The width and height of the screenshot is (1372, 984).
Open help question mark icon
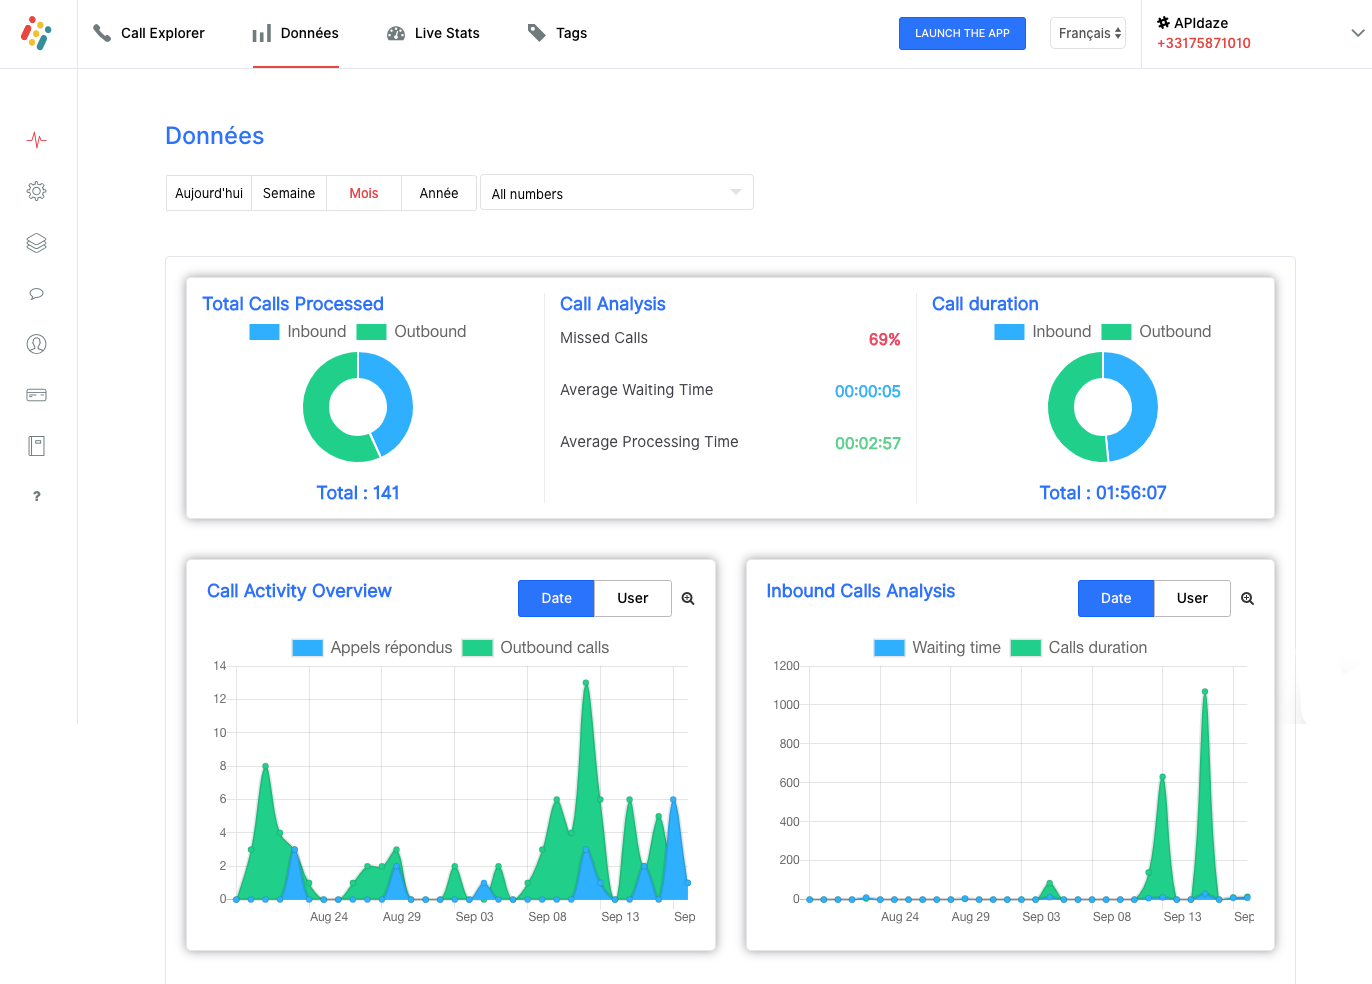click(x=37, y=496)
